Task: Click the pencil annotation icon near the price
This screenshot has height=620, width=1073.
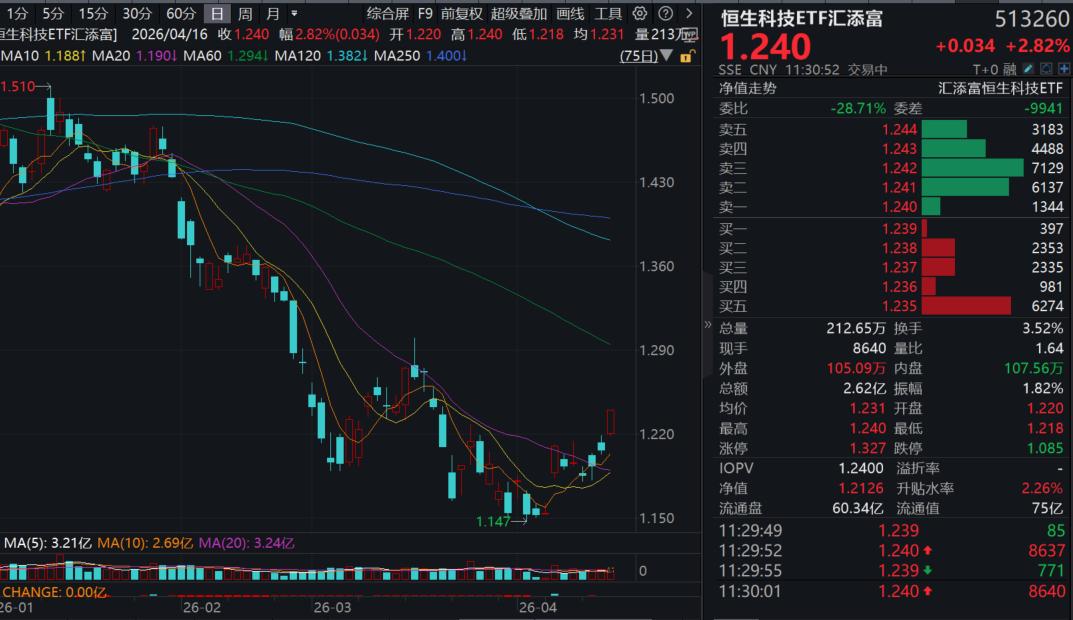Action: (x=1027, y=68)
